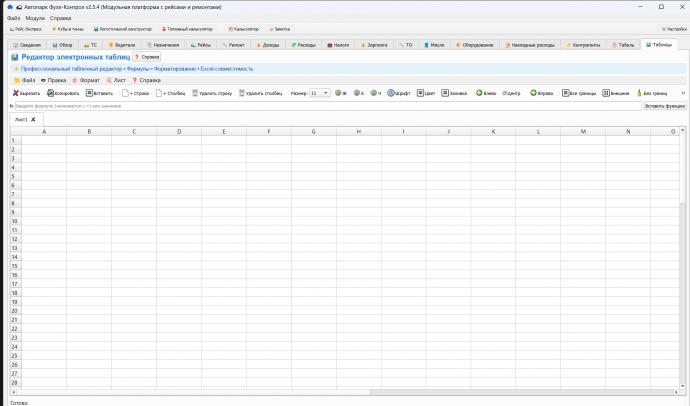Viewport: 690px width, 406px height.
Task: Click the Заливка fill icon
Action: [x=445, y=93]
